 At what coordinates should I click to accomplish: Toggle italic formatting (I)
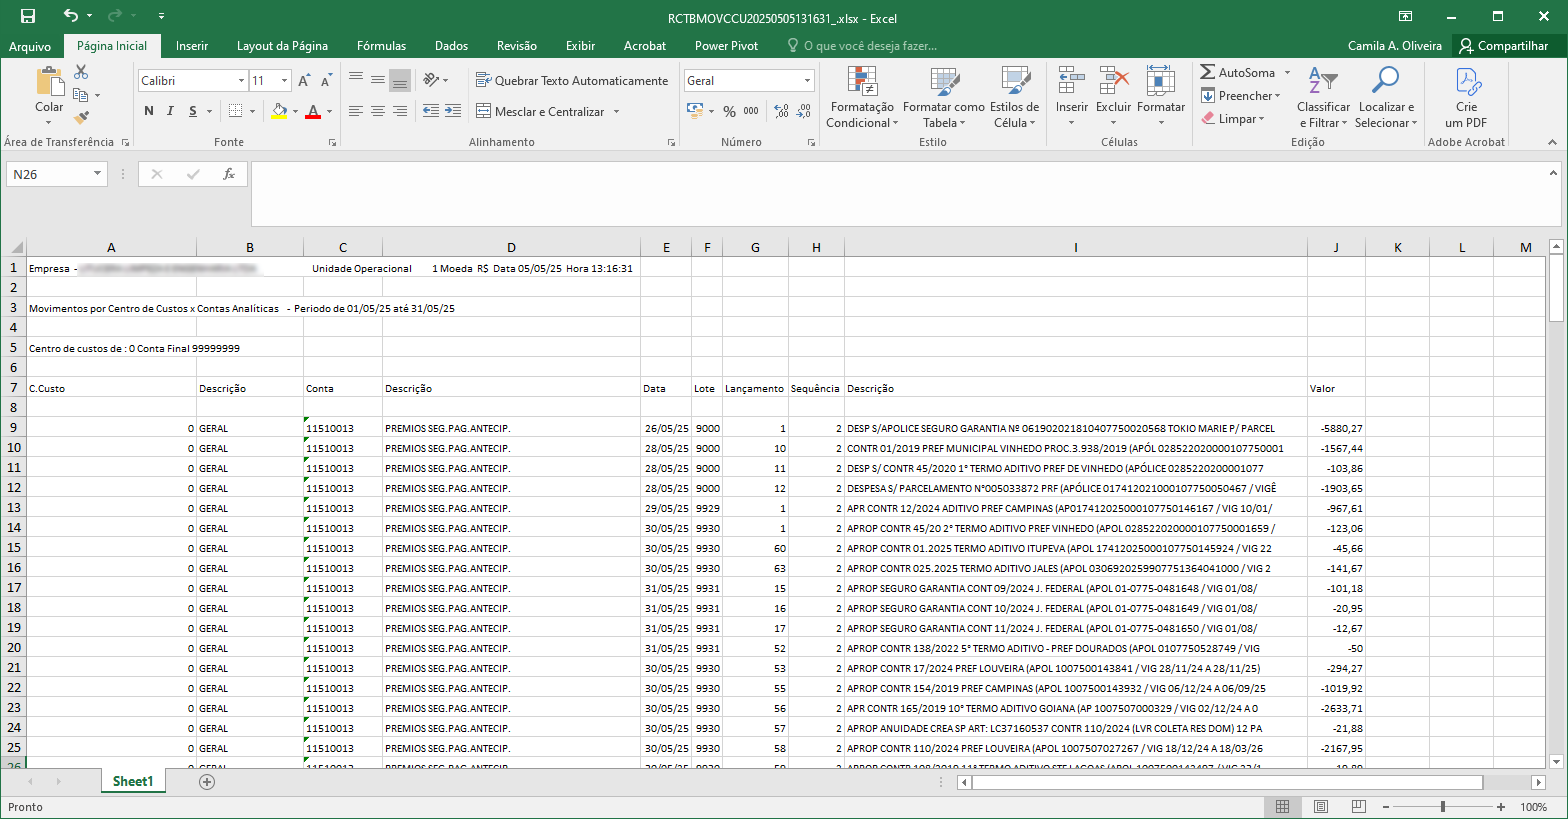170,111
